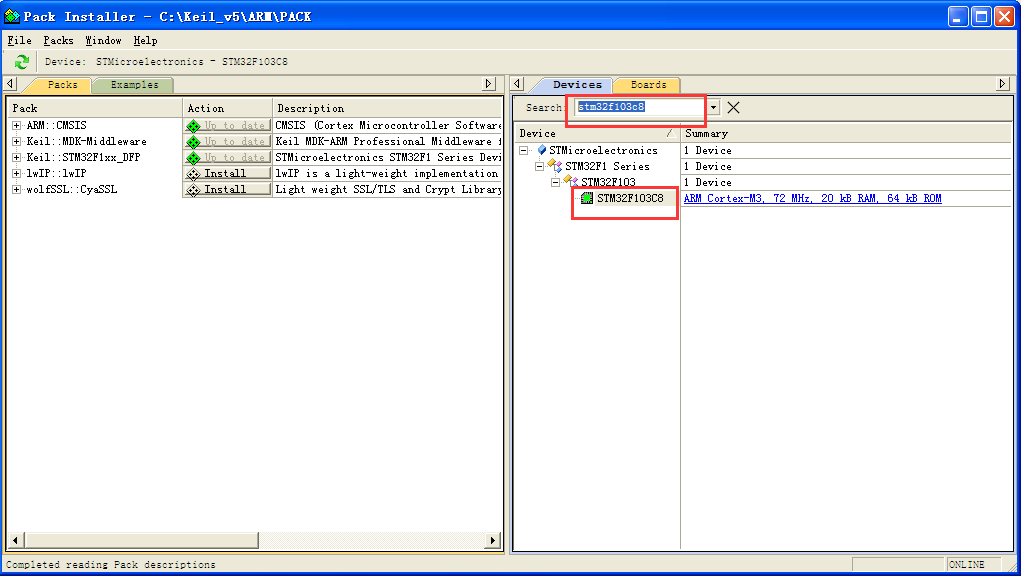Click the STM32F1 Series family icon
The width and height of the screenshot is (1021, 576).
[555, 166]
